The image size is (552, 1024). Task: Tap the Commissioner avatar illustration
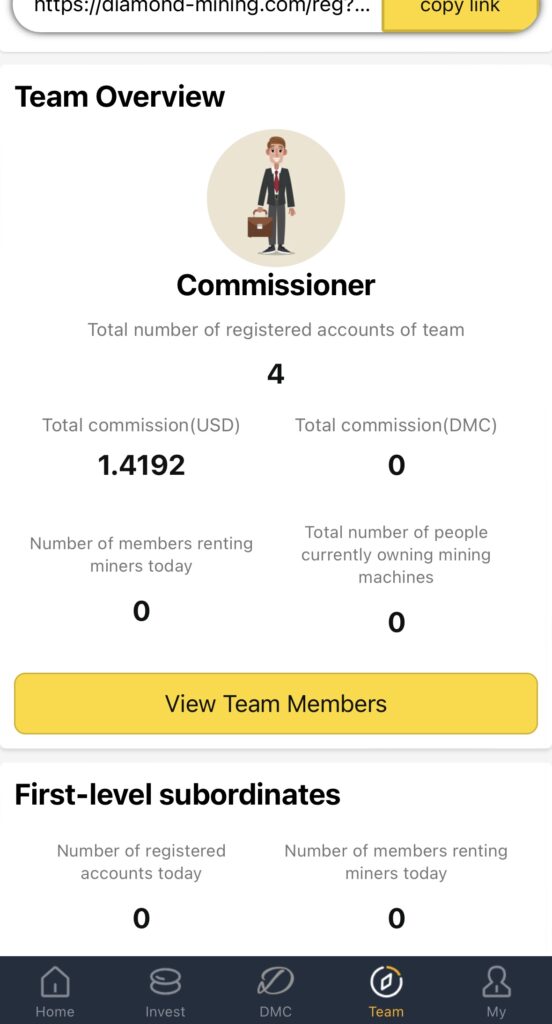coord(276,197)
